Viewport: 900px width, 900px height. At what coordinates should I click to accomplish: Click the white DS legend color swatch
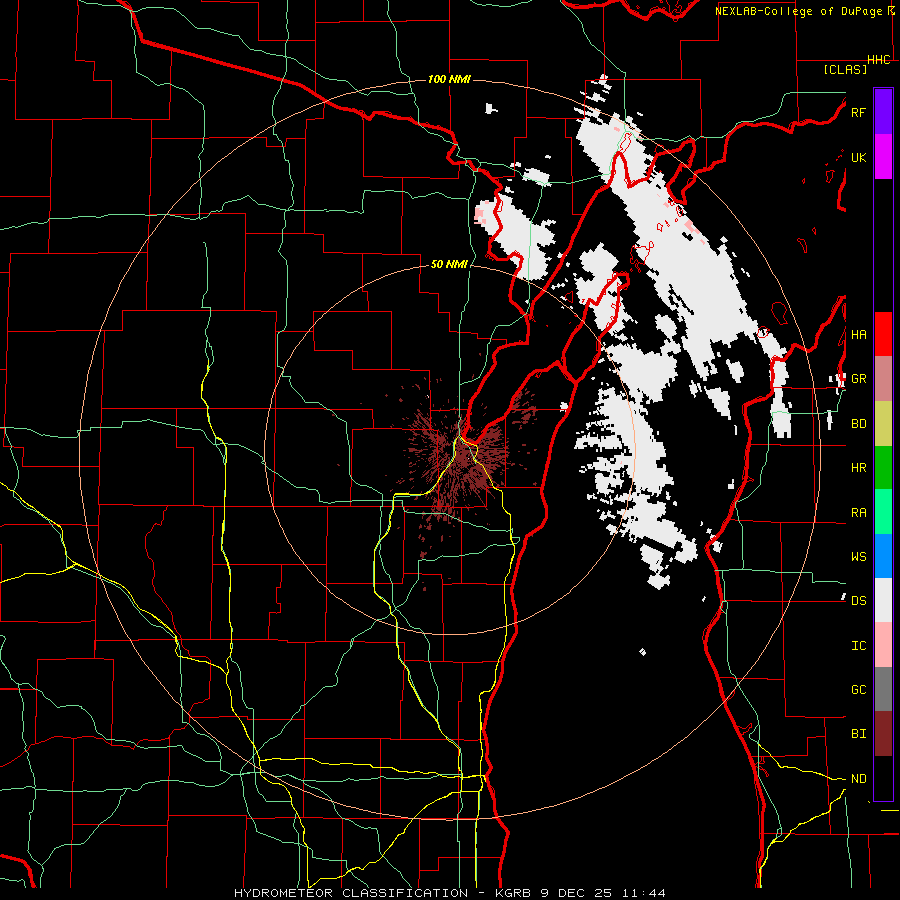coord(883,600)
